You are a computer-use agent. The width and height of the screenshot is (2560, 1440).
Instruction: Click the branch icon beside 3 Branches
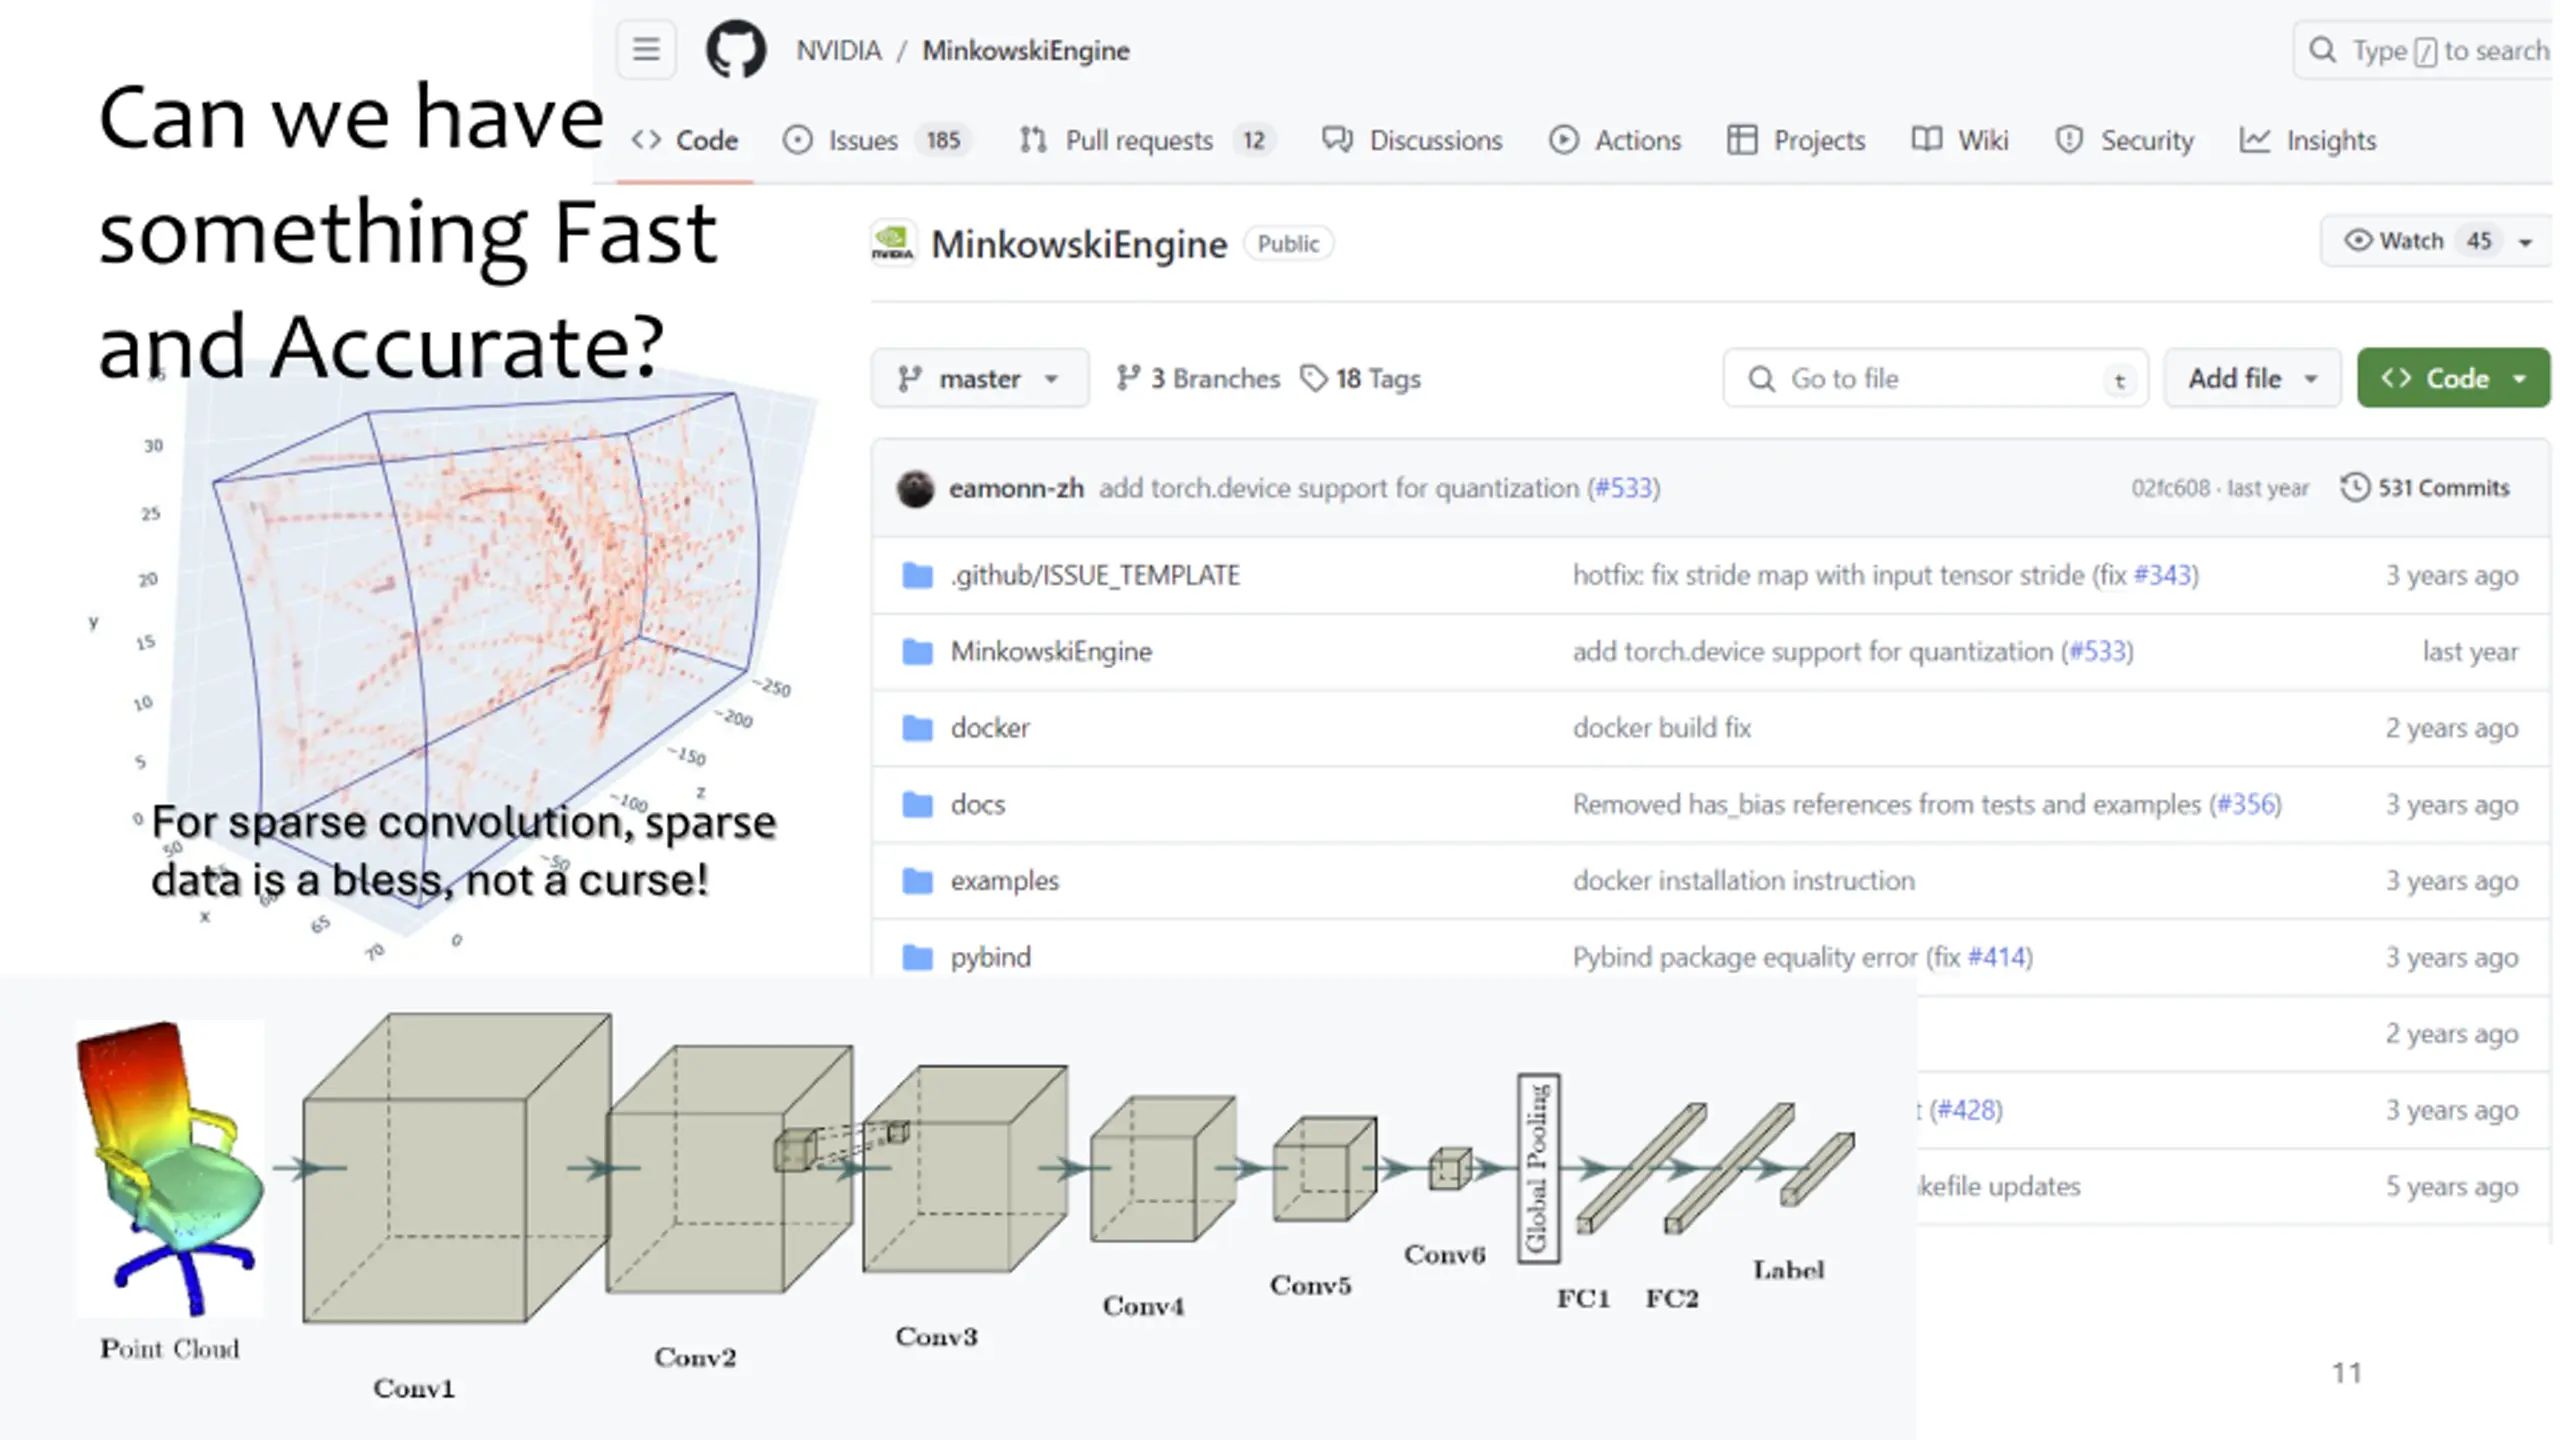1128,378
